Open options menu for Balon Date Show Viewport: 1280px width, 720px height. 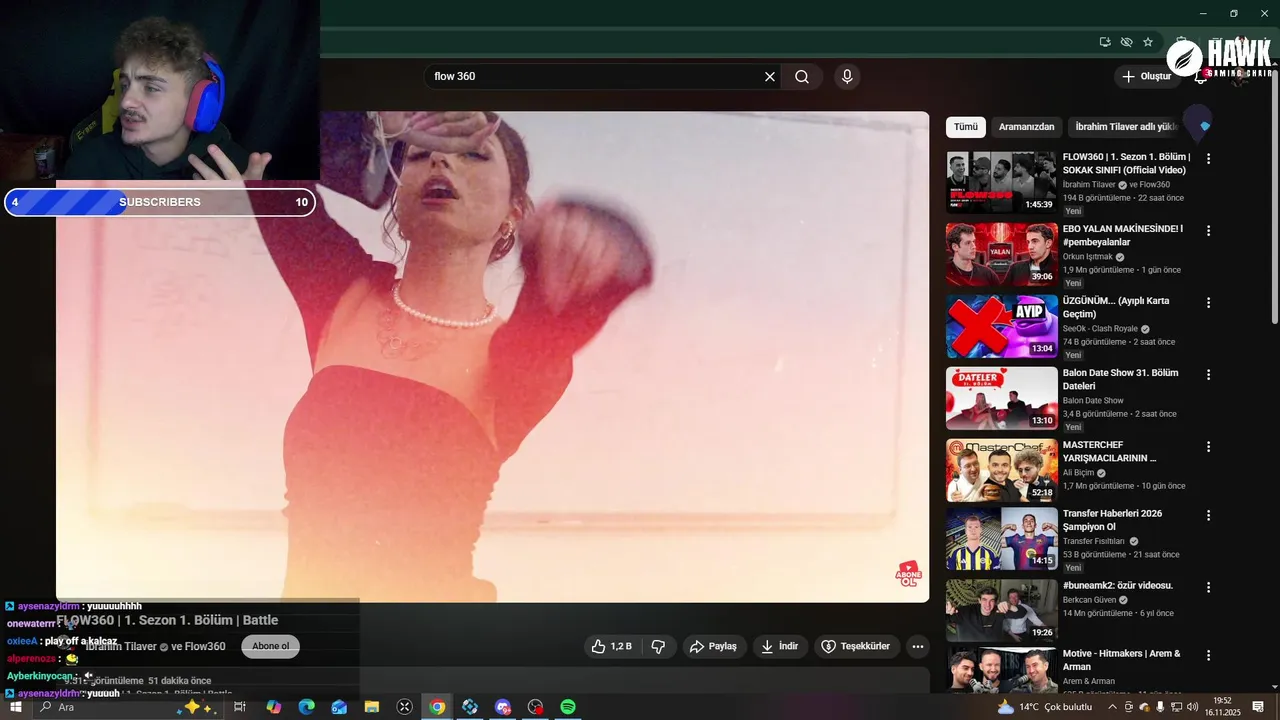pyautogui.click(x=1208, y=375)
